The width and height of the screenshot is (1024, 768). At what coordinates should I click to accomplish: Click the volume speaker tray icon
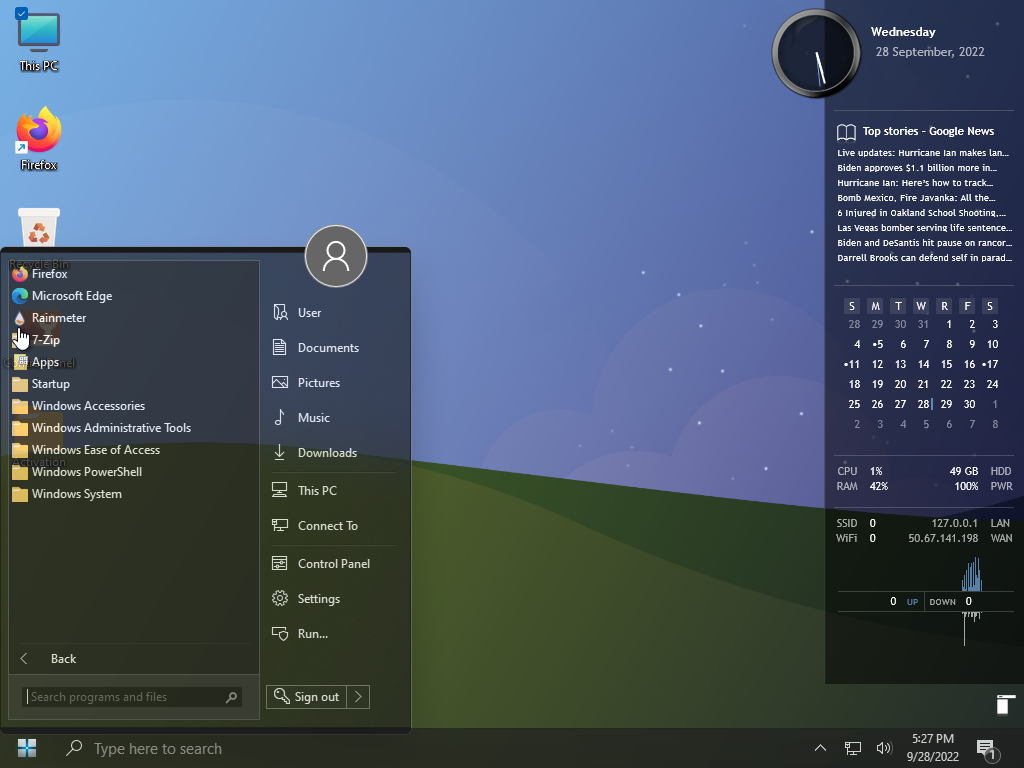(883, 748)
